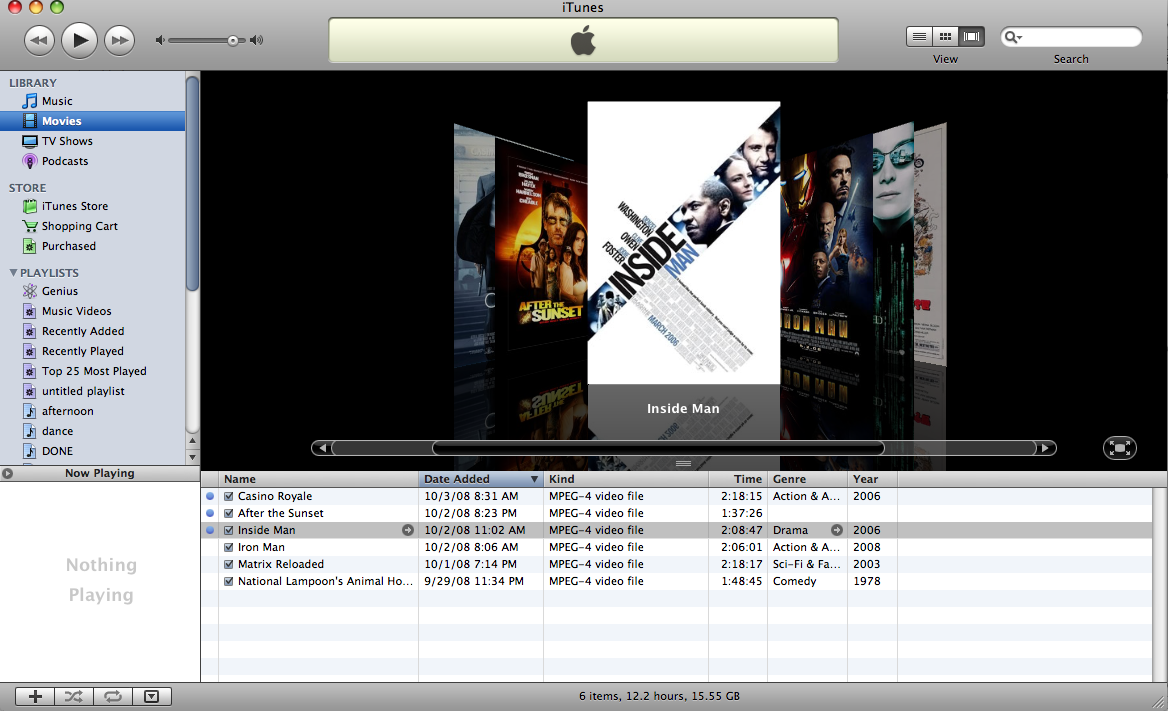Image resolution: width=1168 pixels, height=711 pixels.
Task: Switch to List view
Action: tap(919, 37)
